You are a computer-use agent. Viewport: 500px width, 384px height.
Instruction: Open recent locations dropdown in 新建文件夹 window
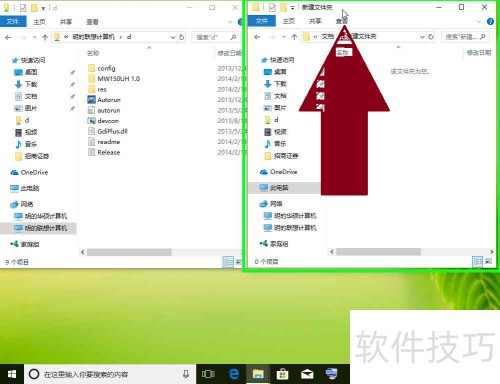click(284, 37)
